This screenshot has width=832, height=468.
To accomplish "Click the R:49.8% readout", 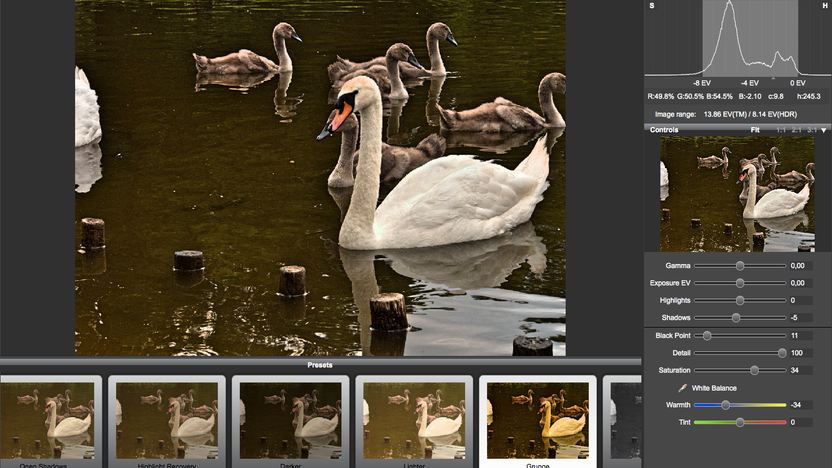I will click(661, 97).
